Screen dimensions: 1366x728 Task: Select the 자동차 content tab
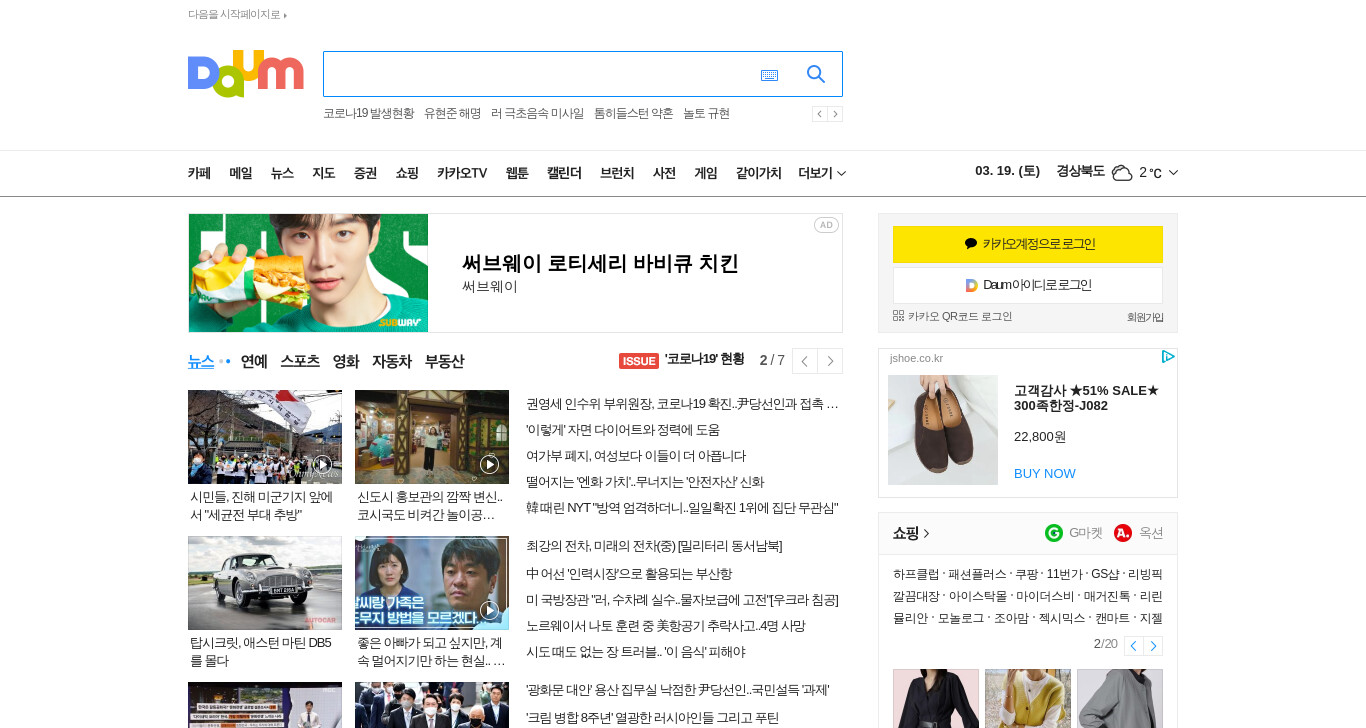pos(392,361)
